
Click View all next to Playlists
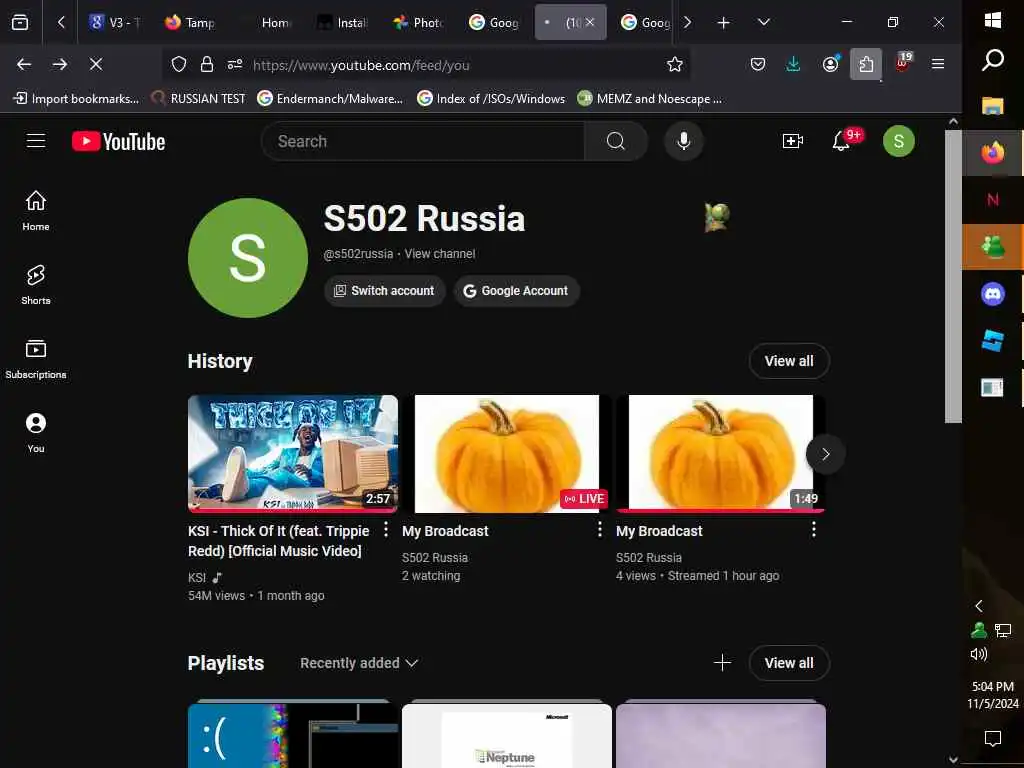point(789,663)
